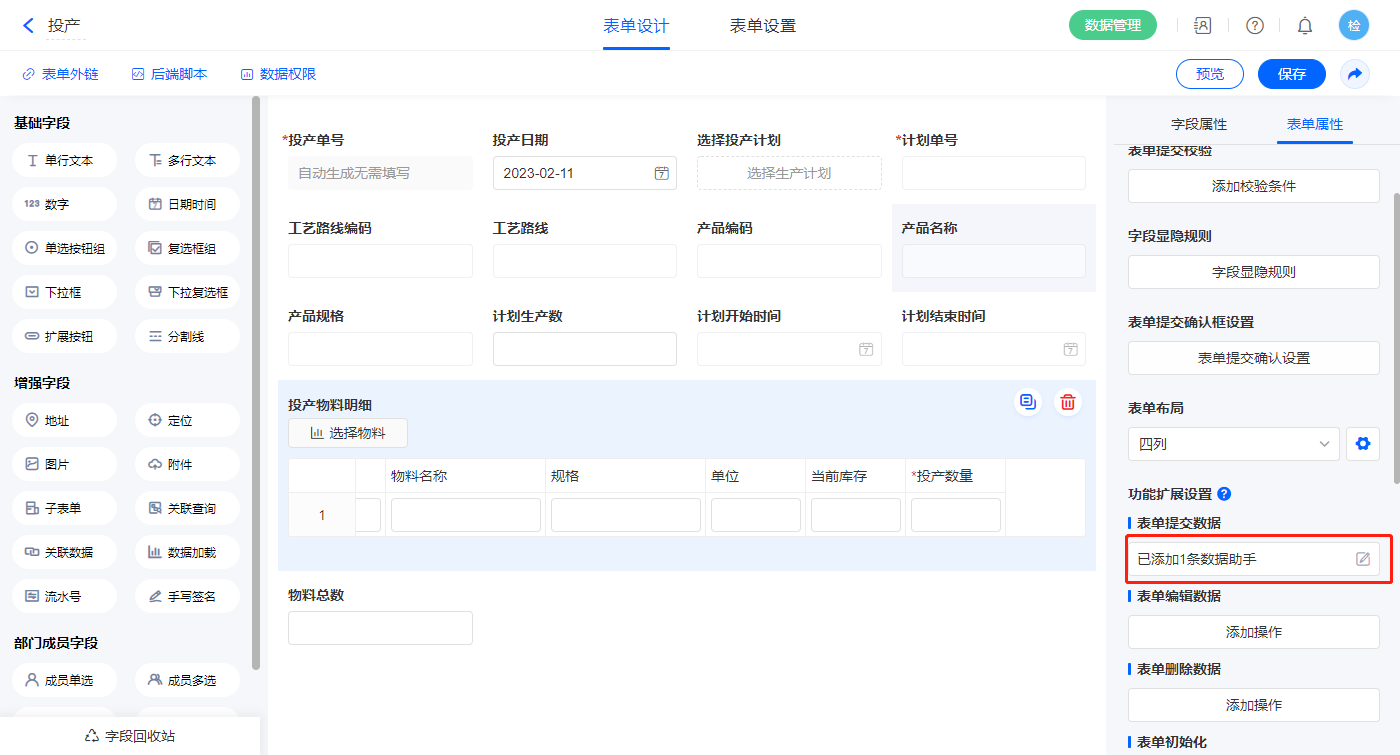Image resolution: width=1400 pixels, height=755 pixels.
Task: Open the 投产日期 calendar picker icon
Action: 661,173
